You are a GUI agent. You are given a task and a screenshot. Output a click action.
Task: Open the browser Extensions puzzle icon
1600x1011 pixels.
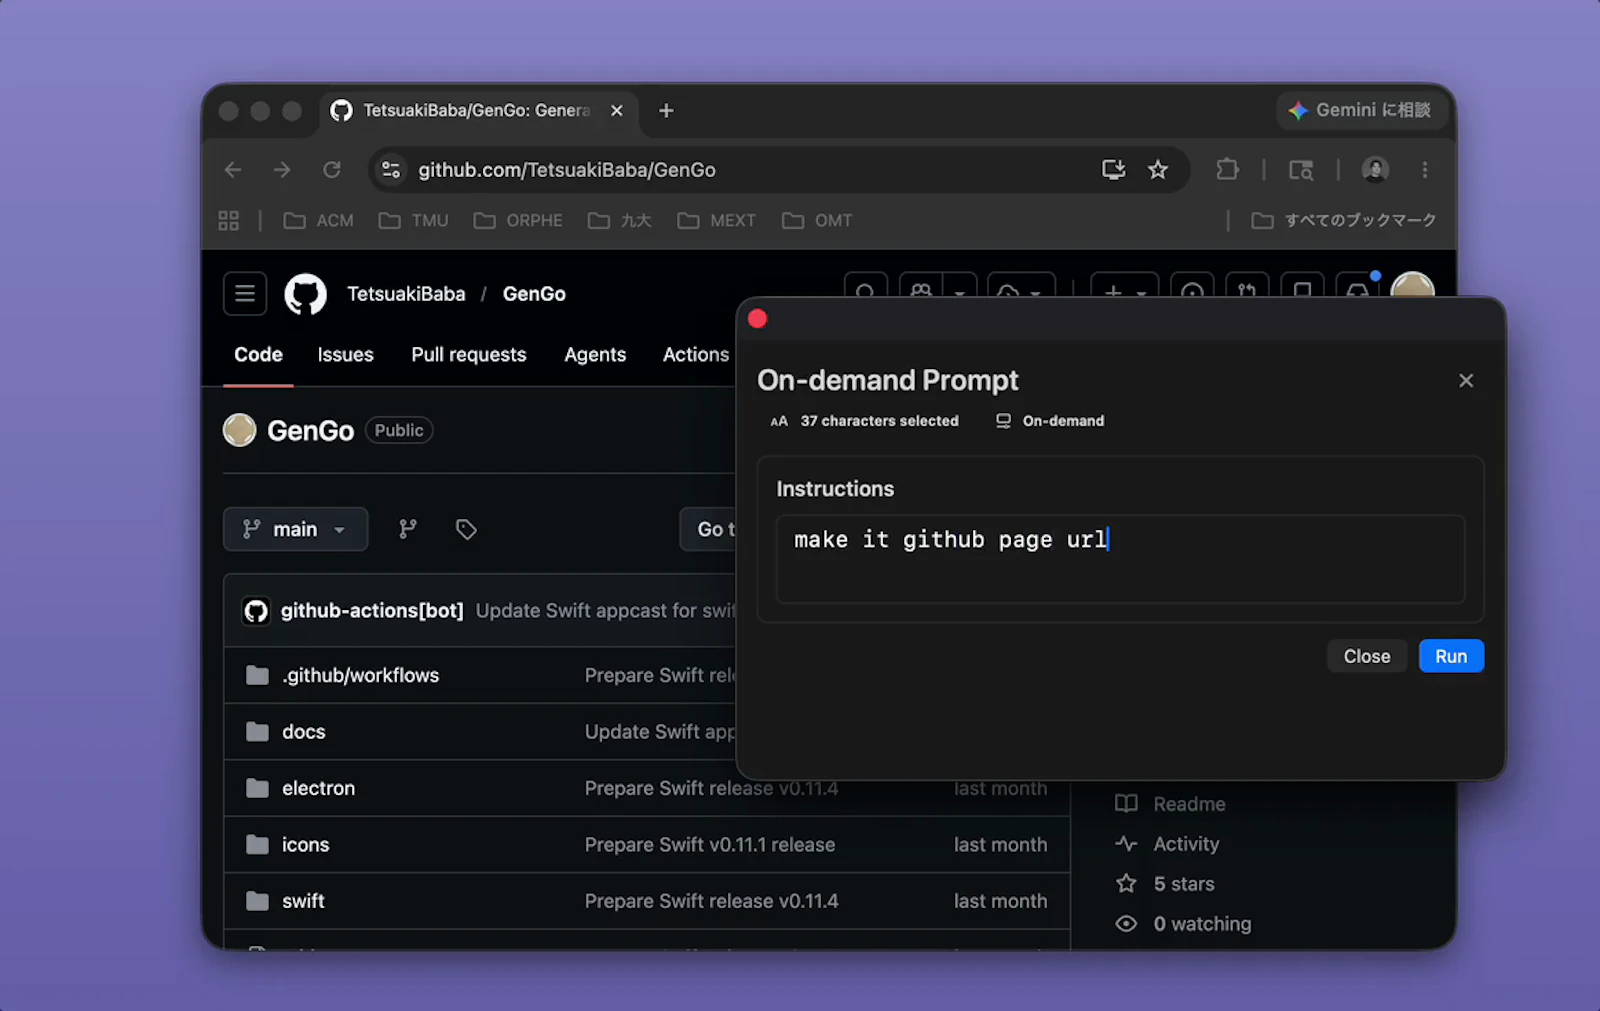(x=1227, y=170)
